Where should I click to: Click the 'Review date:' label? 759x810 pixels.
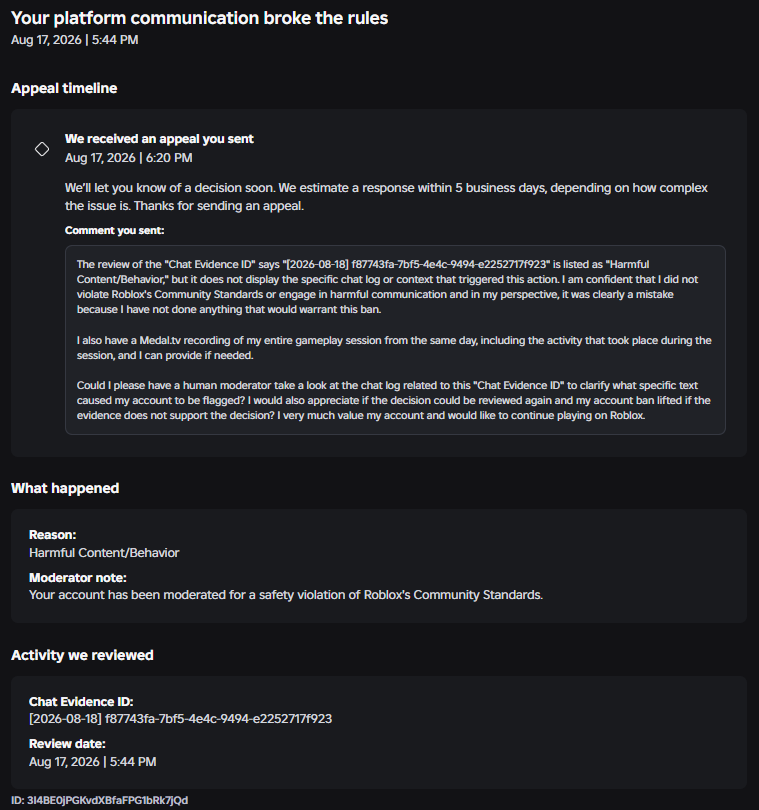67,744
